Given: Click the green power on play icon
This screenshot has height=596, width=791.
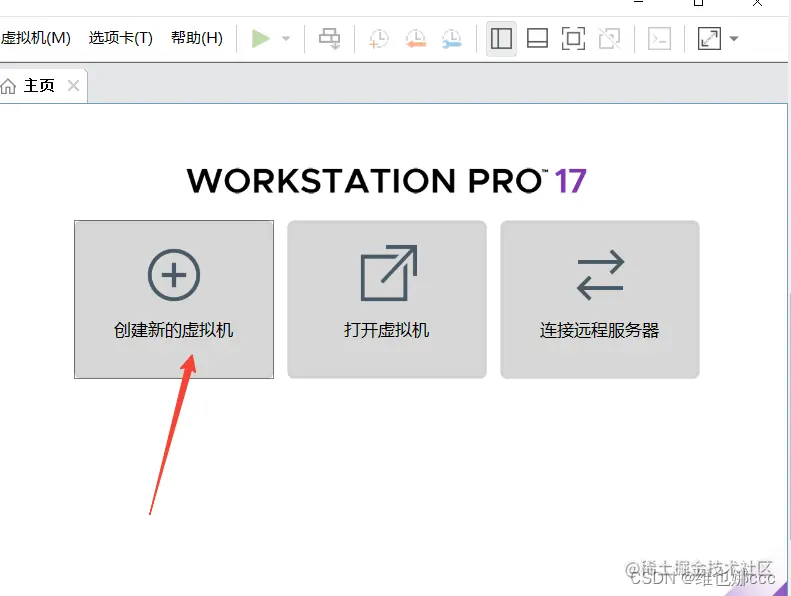Looking at the screenshot, I should pyautogui.click(x=261, y=38).
